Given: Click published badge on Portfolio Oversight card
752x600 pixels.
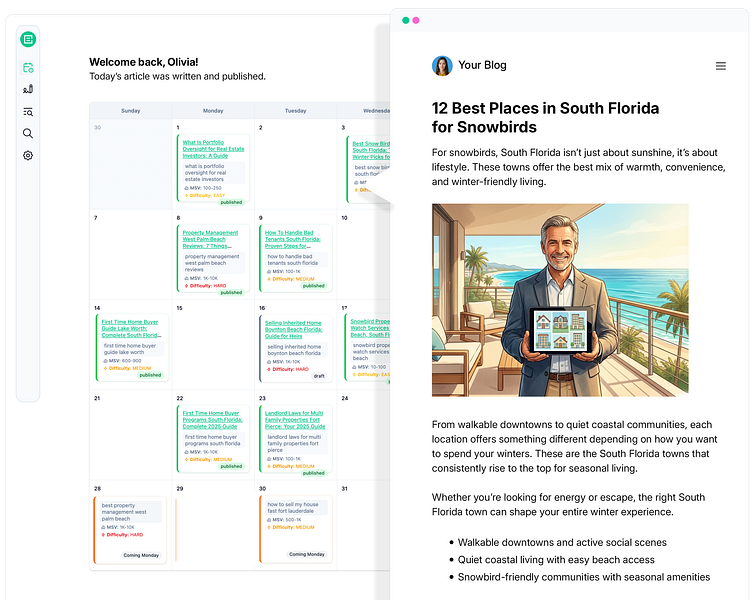Looking at the screenshot, I should coord(231,202).
